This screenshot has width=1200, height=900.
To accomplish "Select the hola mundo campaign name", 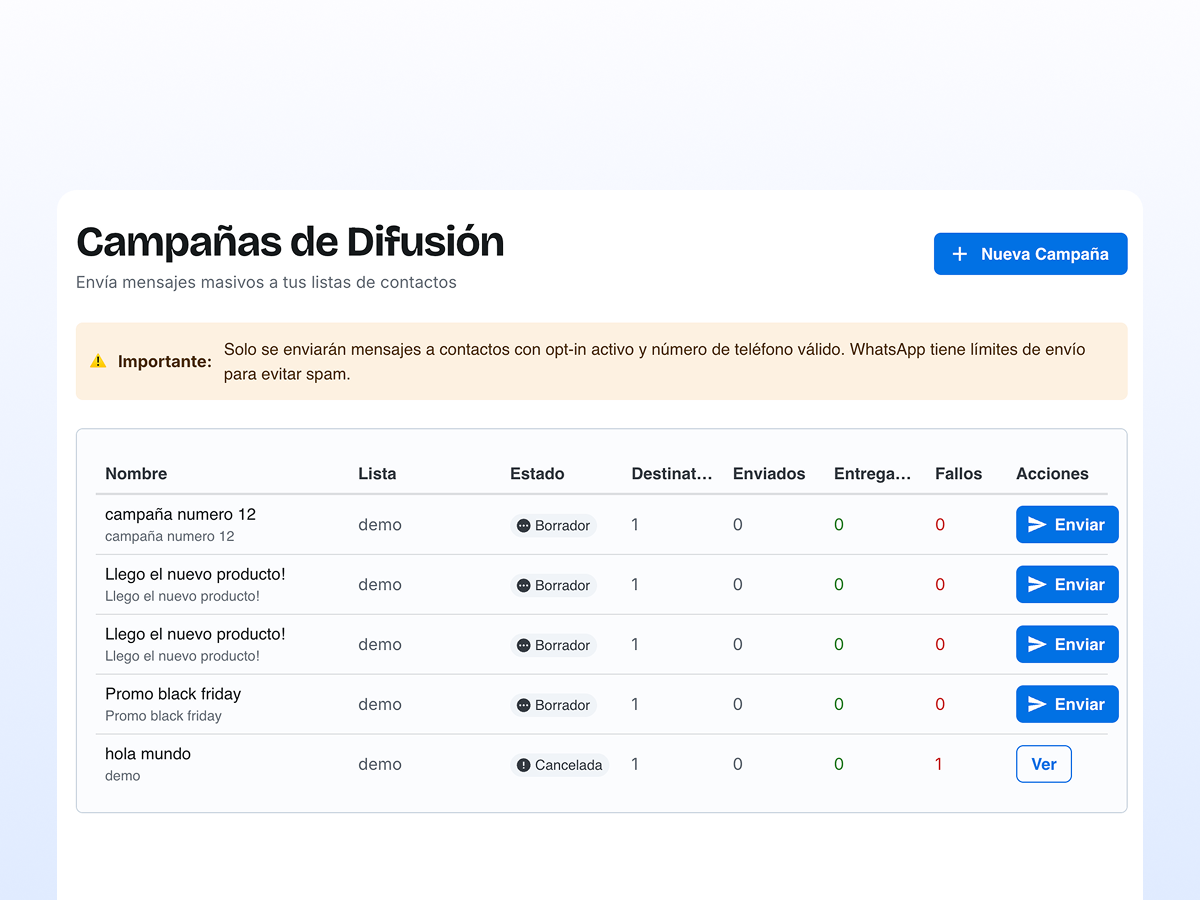I will (x=148, y=754).
